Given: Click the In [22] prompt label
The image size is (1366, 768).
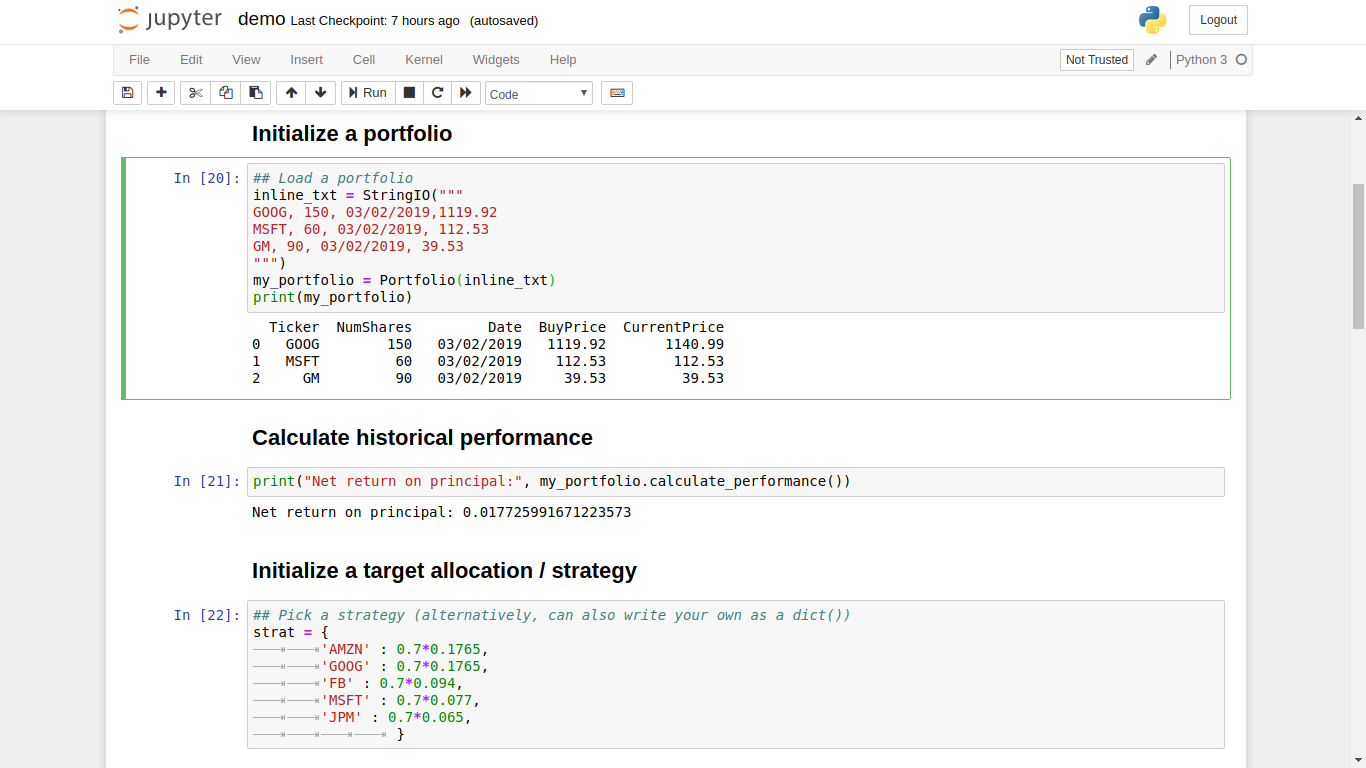Looking at the screenshot, I should [206, 615].
